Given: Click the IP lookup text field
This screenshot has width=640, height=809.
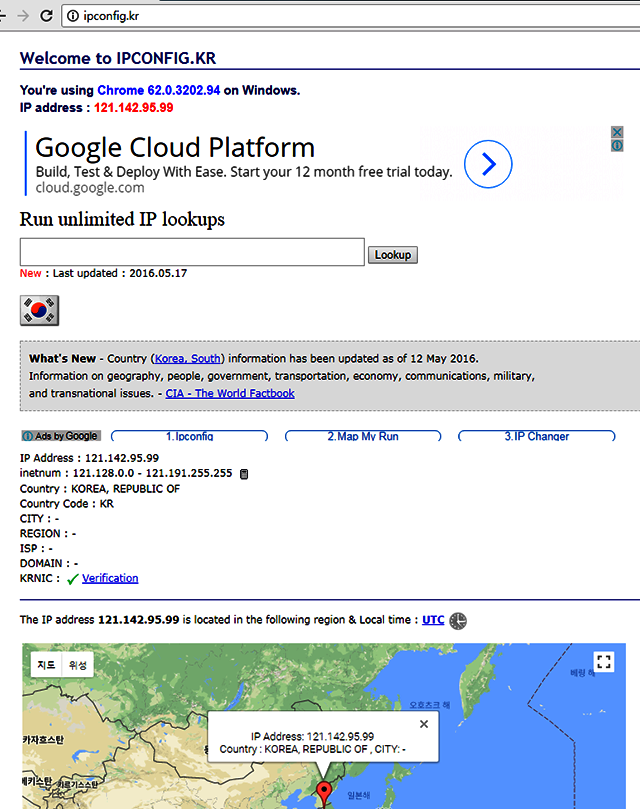Looking at the screenshot, I should [x=192, y=252].
